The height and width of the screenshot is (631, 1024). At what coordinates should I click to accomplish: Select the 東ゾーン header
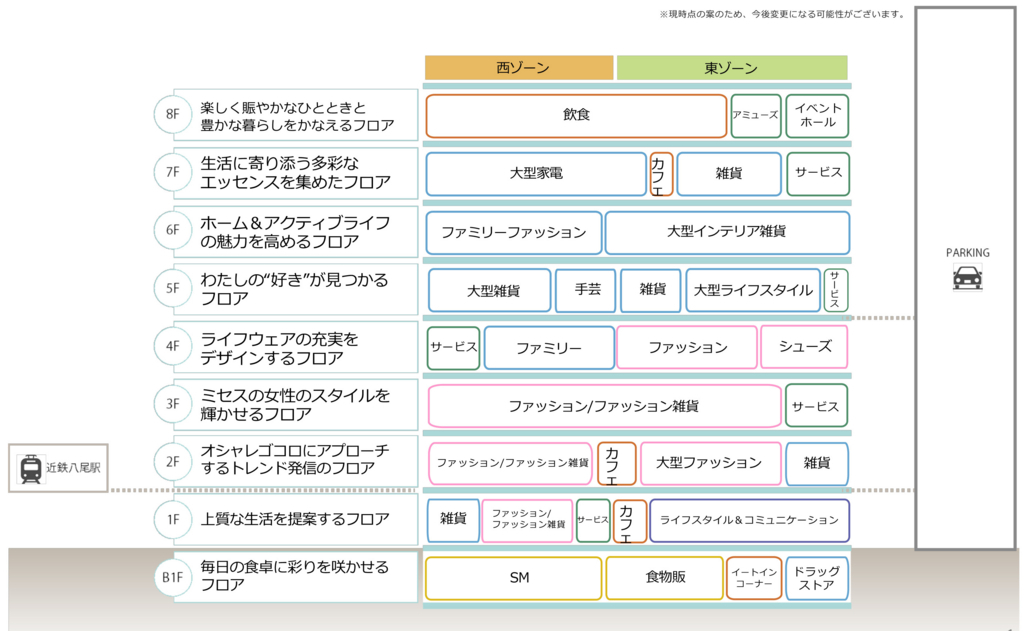(732, 67)
